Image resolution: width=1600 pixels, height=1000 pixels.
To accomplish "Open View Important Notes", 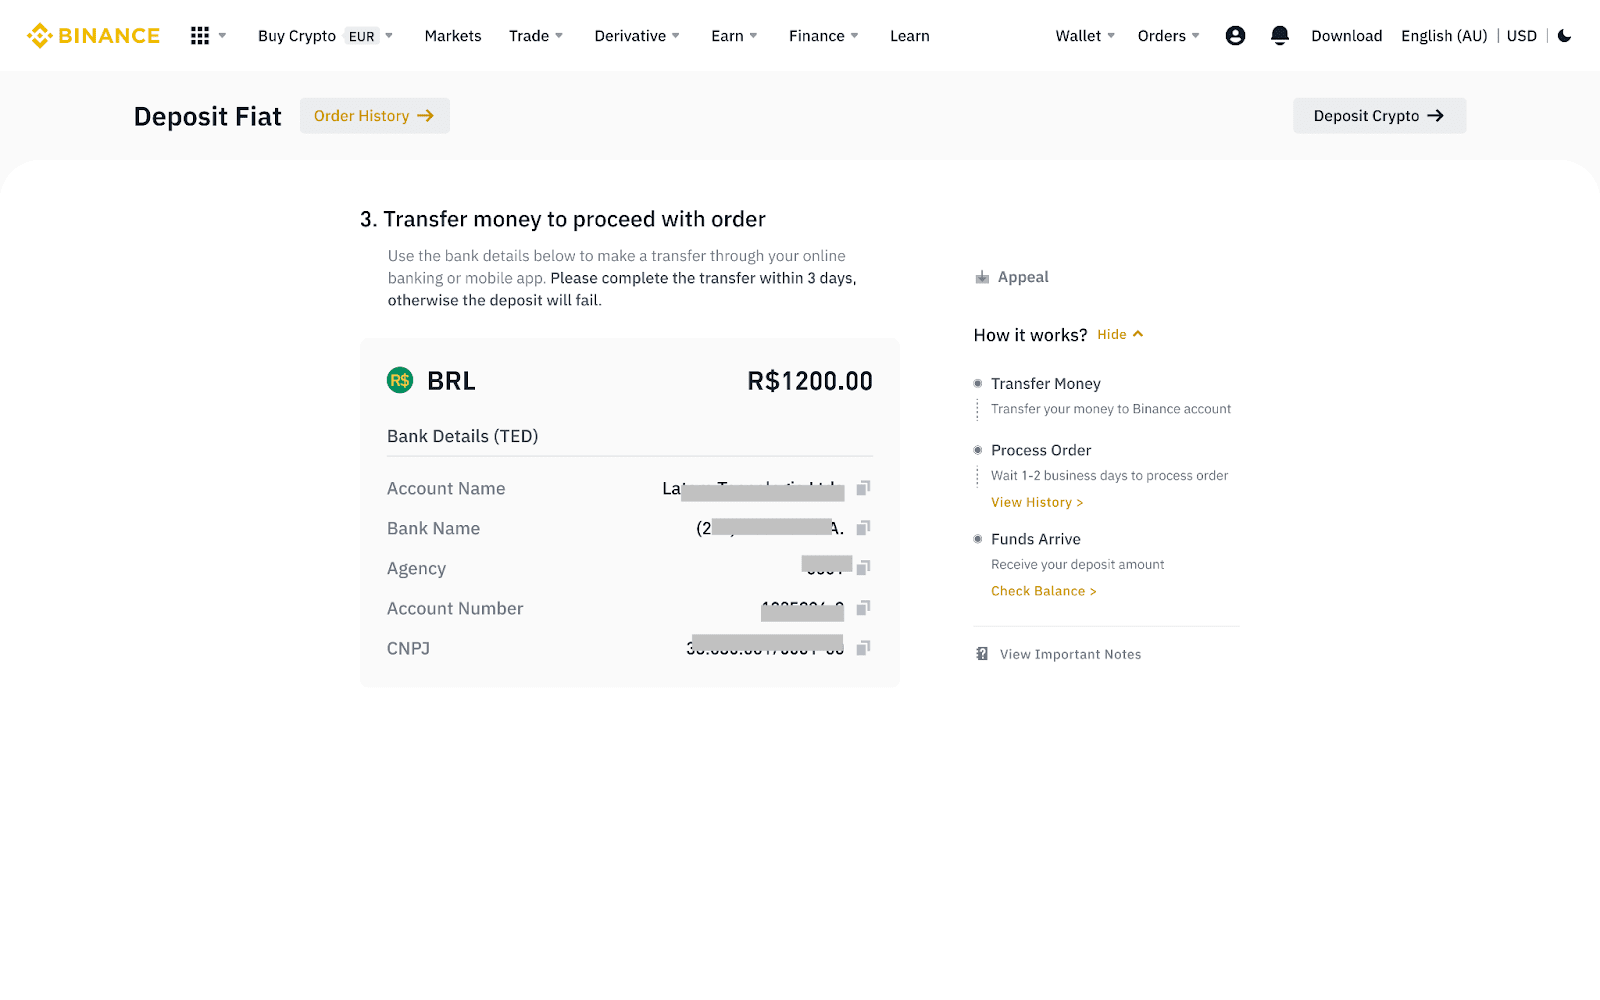I will [1069, 654].
